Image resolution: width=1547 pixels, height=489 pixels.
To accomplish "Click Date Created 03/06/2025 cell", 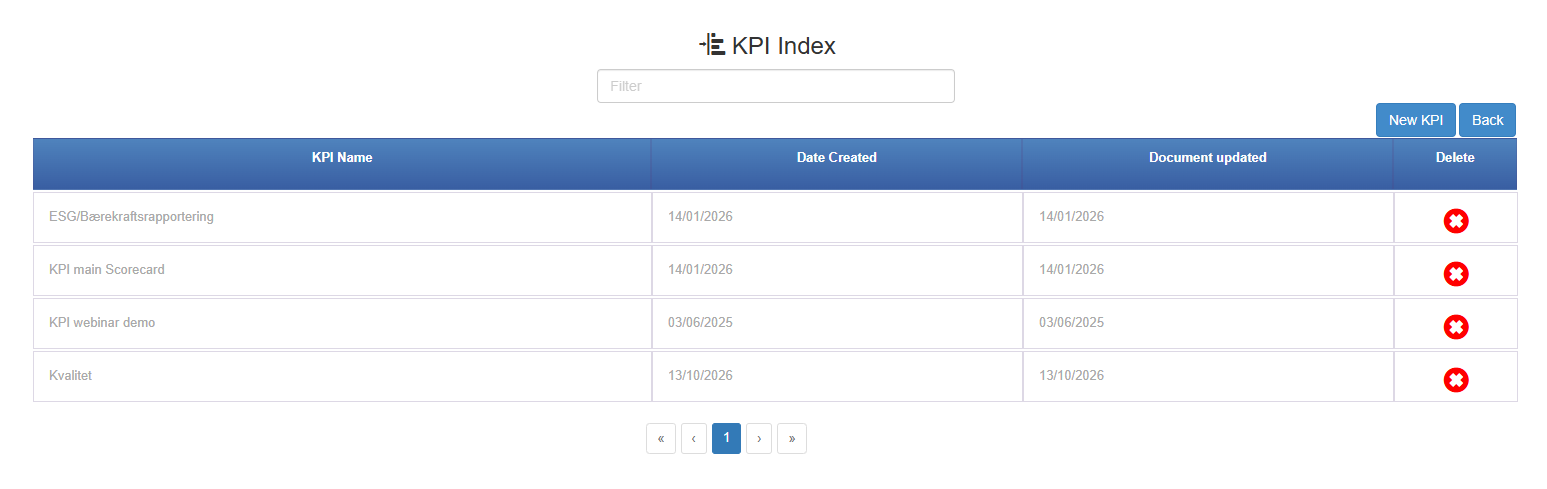I will 837,323.
